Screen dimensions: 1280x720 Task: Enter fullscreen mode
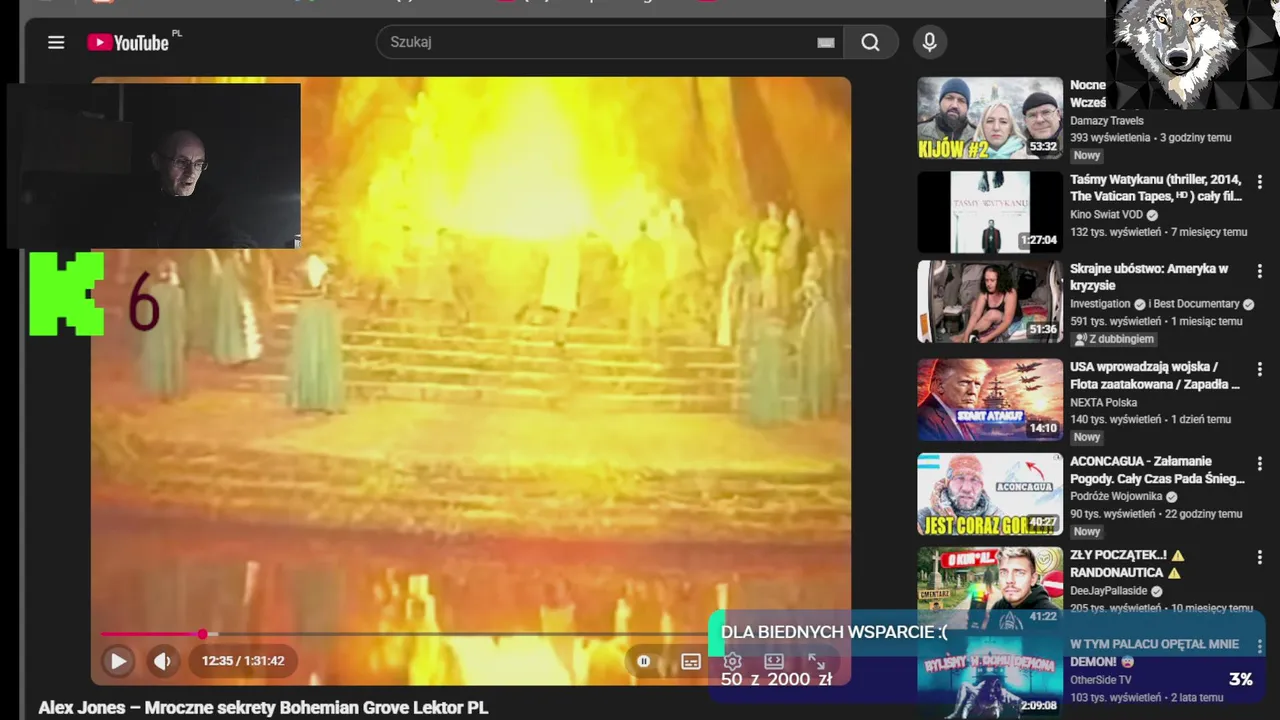[816, 661]
